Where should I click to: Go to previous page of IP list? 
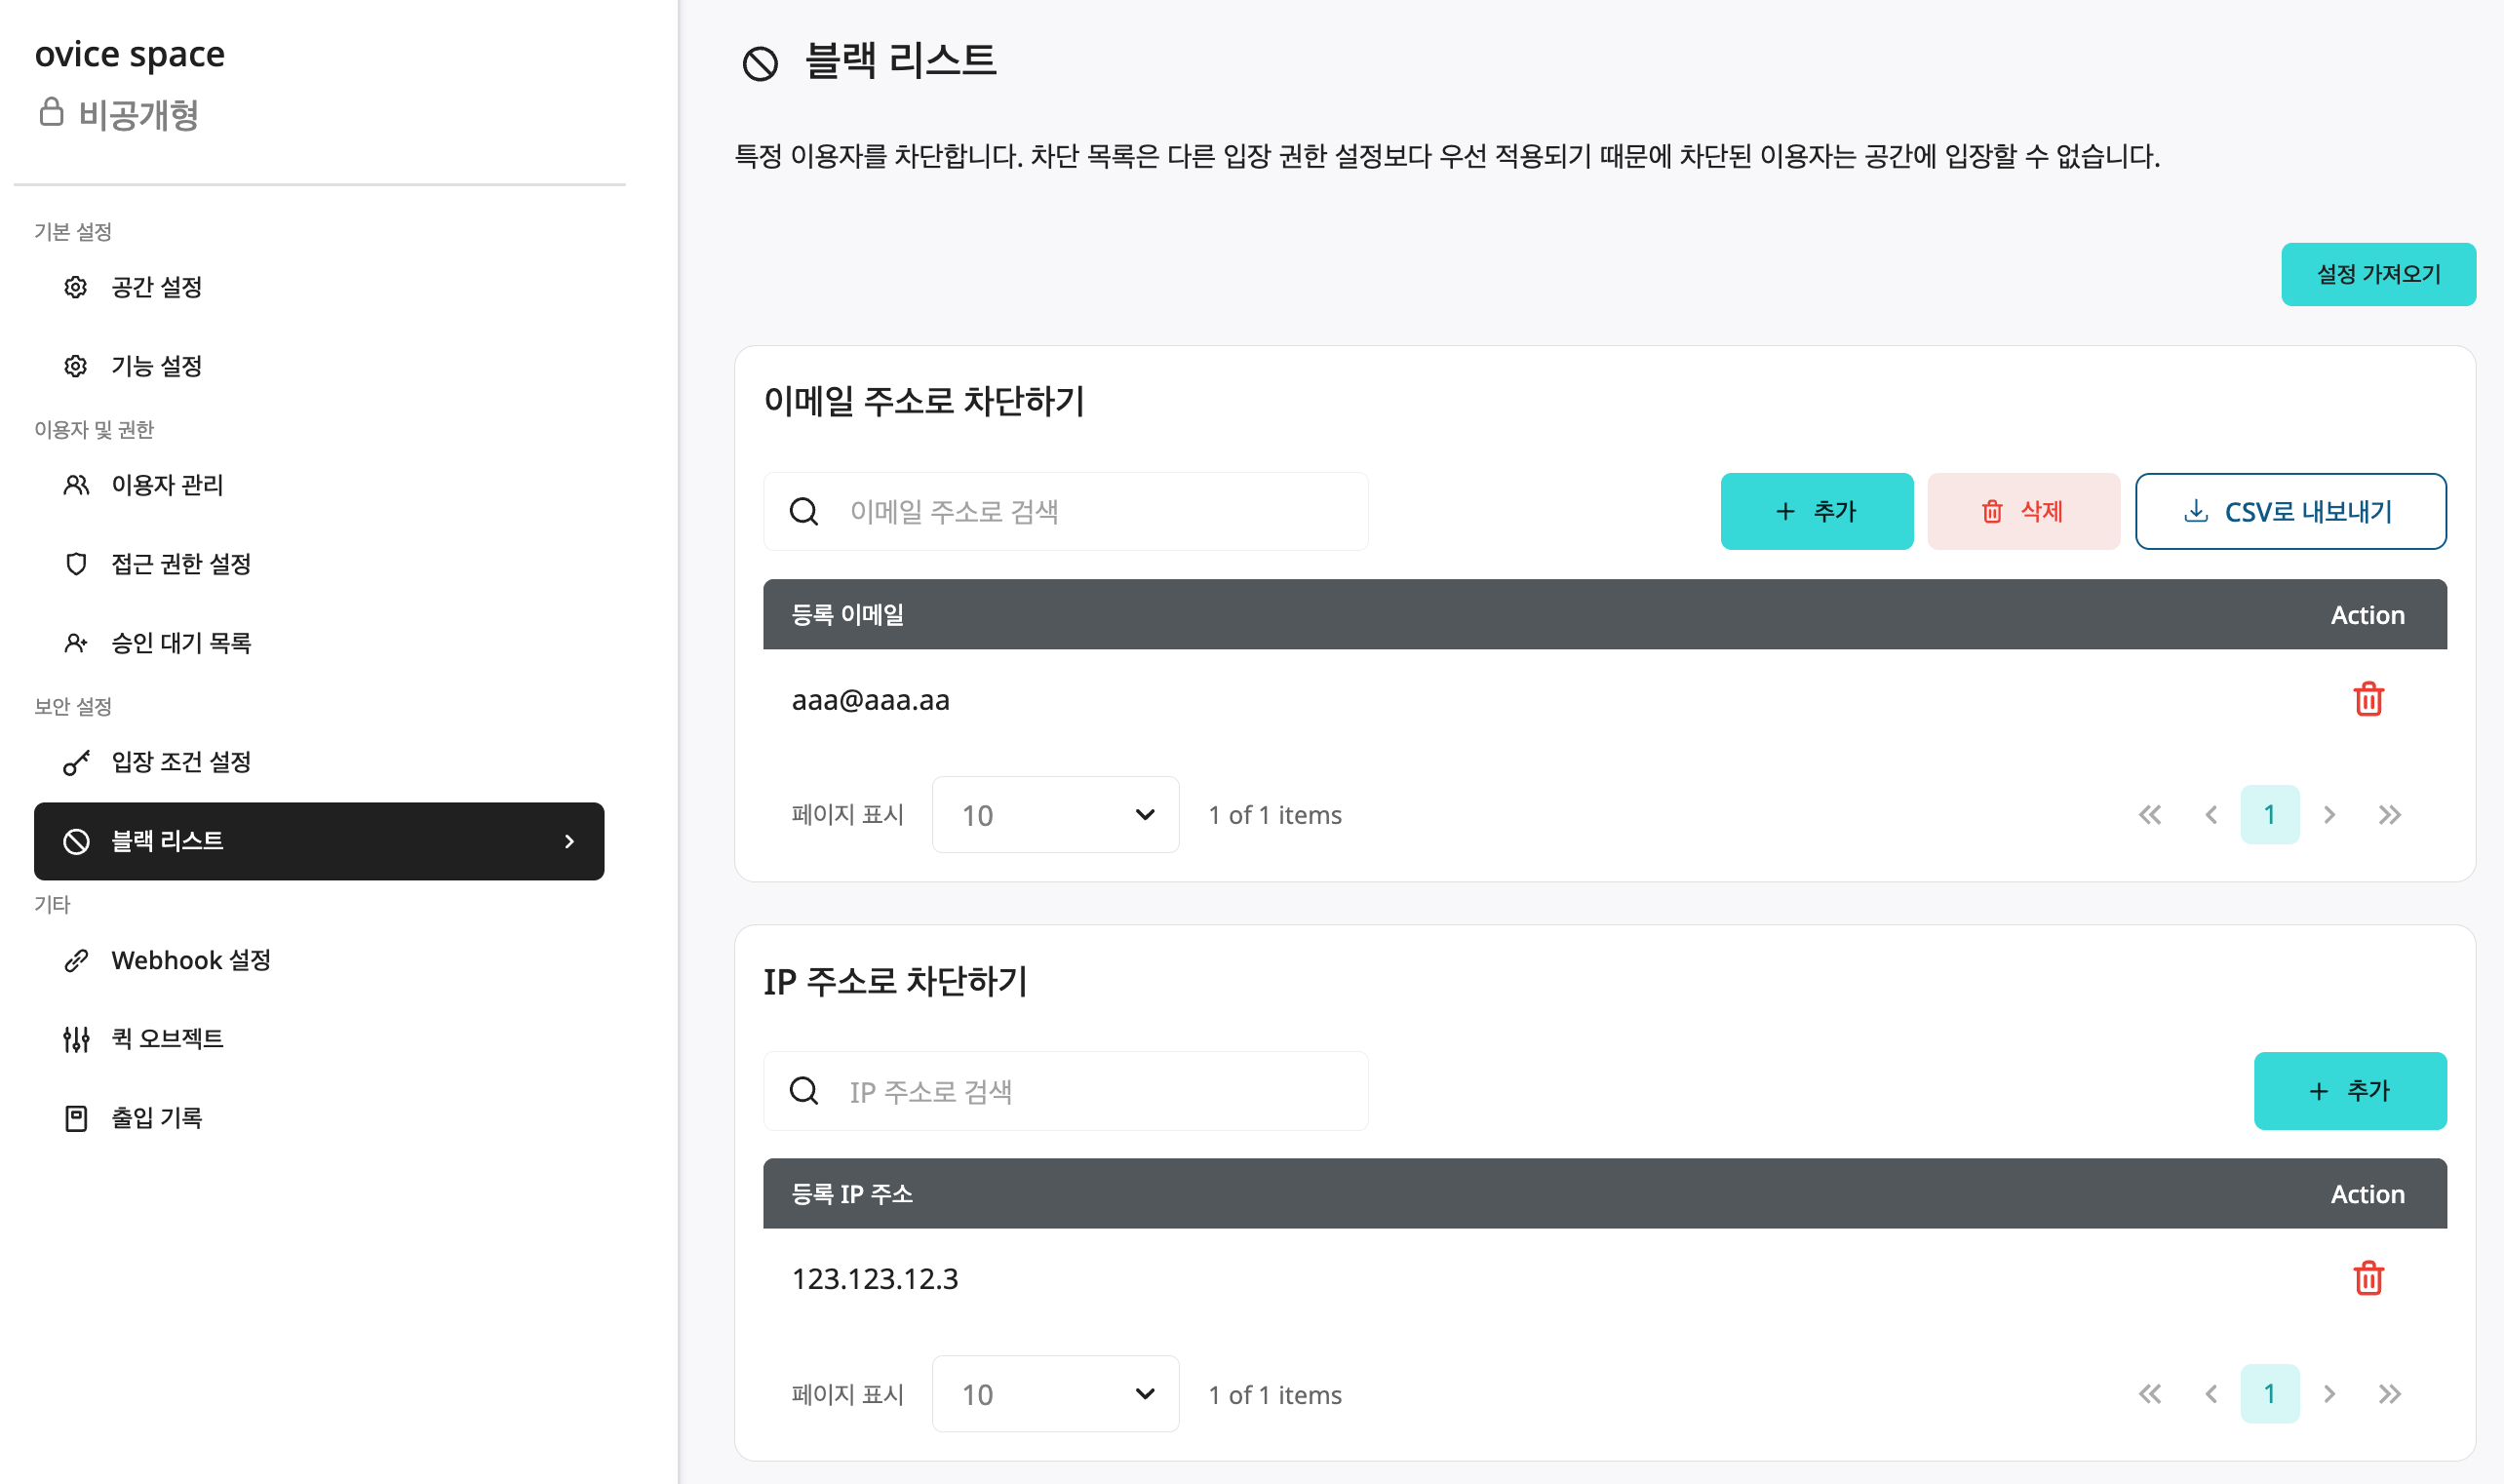pos(2211,1393)
